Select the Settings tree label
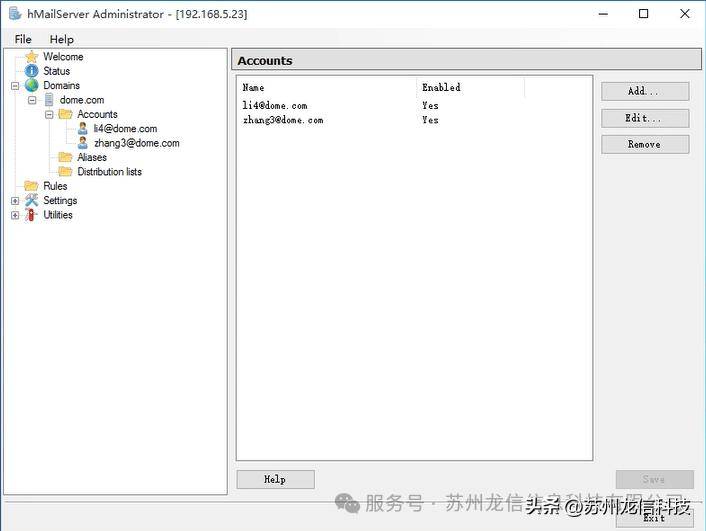 (60, 200)
